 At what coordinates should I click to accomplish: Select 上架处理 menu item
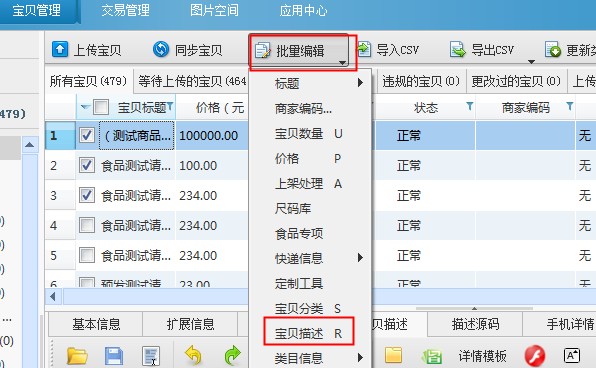(x=310, y=184)
